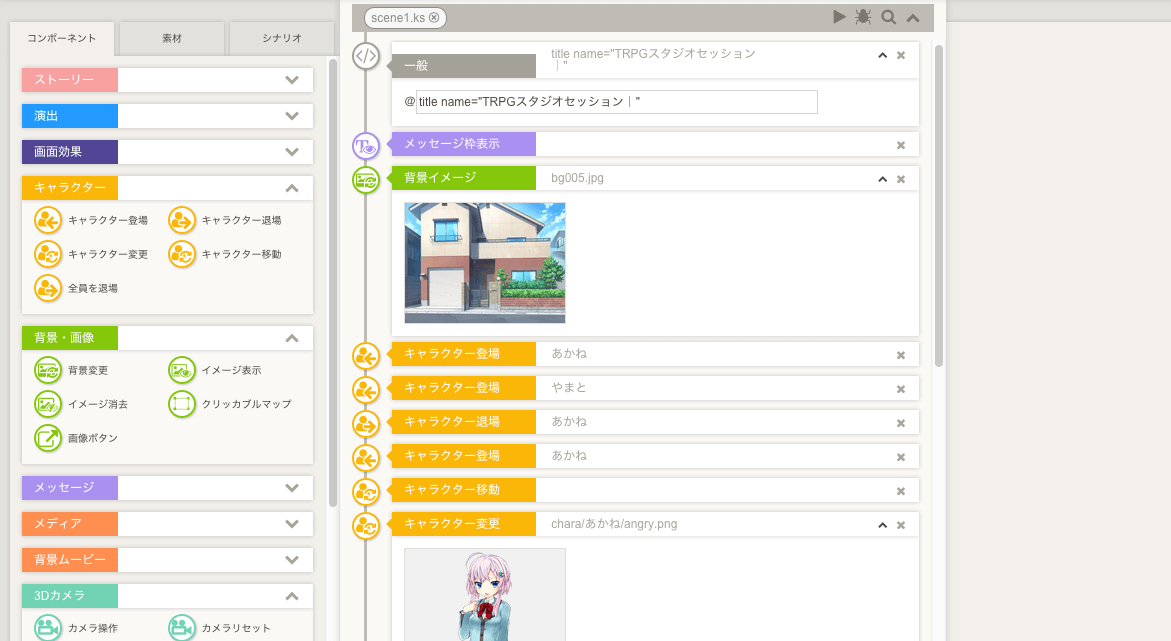Click the 画像ボタン component icon
Image resolution: width=1171 pixels, height=641 pixels.
[x=48, y=438]
